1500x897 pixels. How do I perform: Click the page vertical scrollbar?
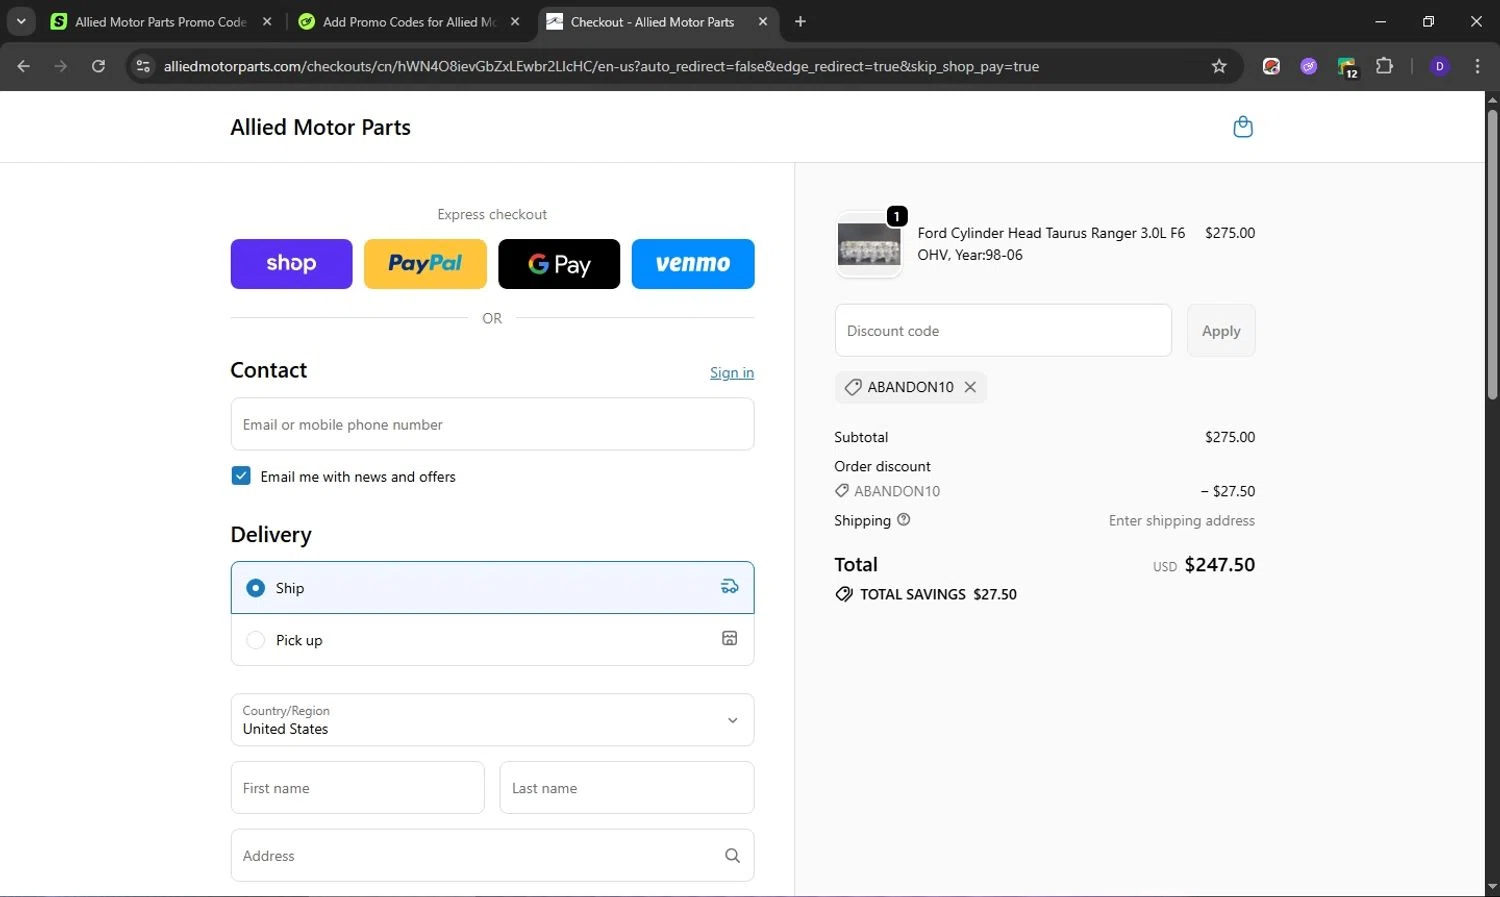pyautogui.click(x=1492, y=255)
